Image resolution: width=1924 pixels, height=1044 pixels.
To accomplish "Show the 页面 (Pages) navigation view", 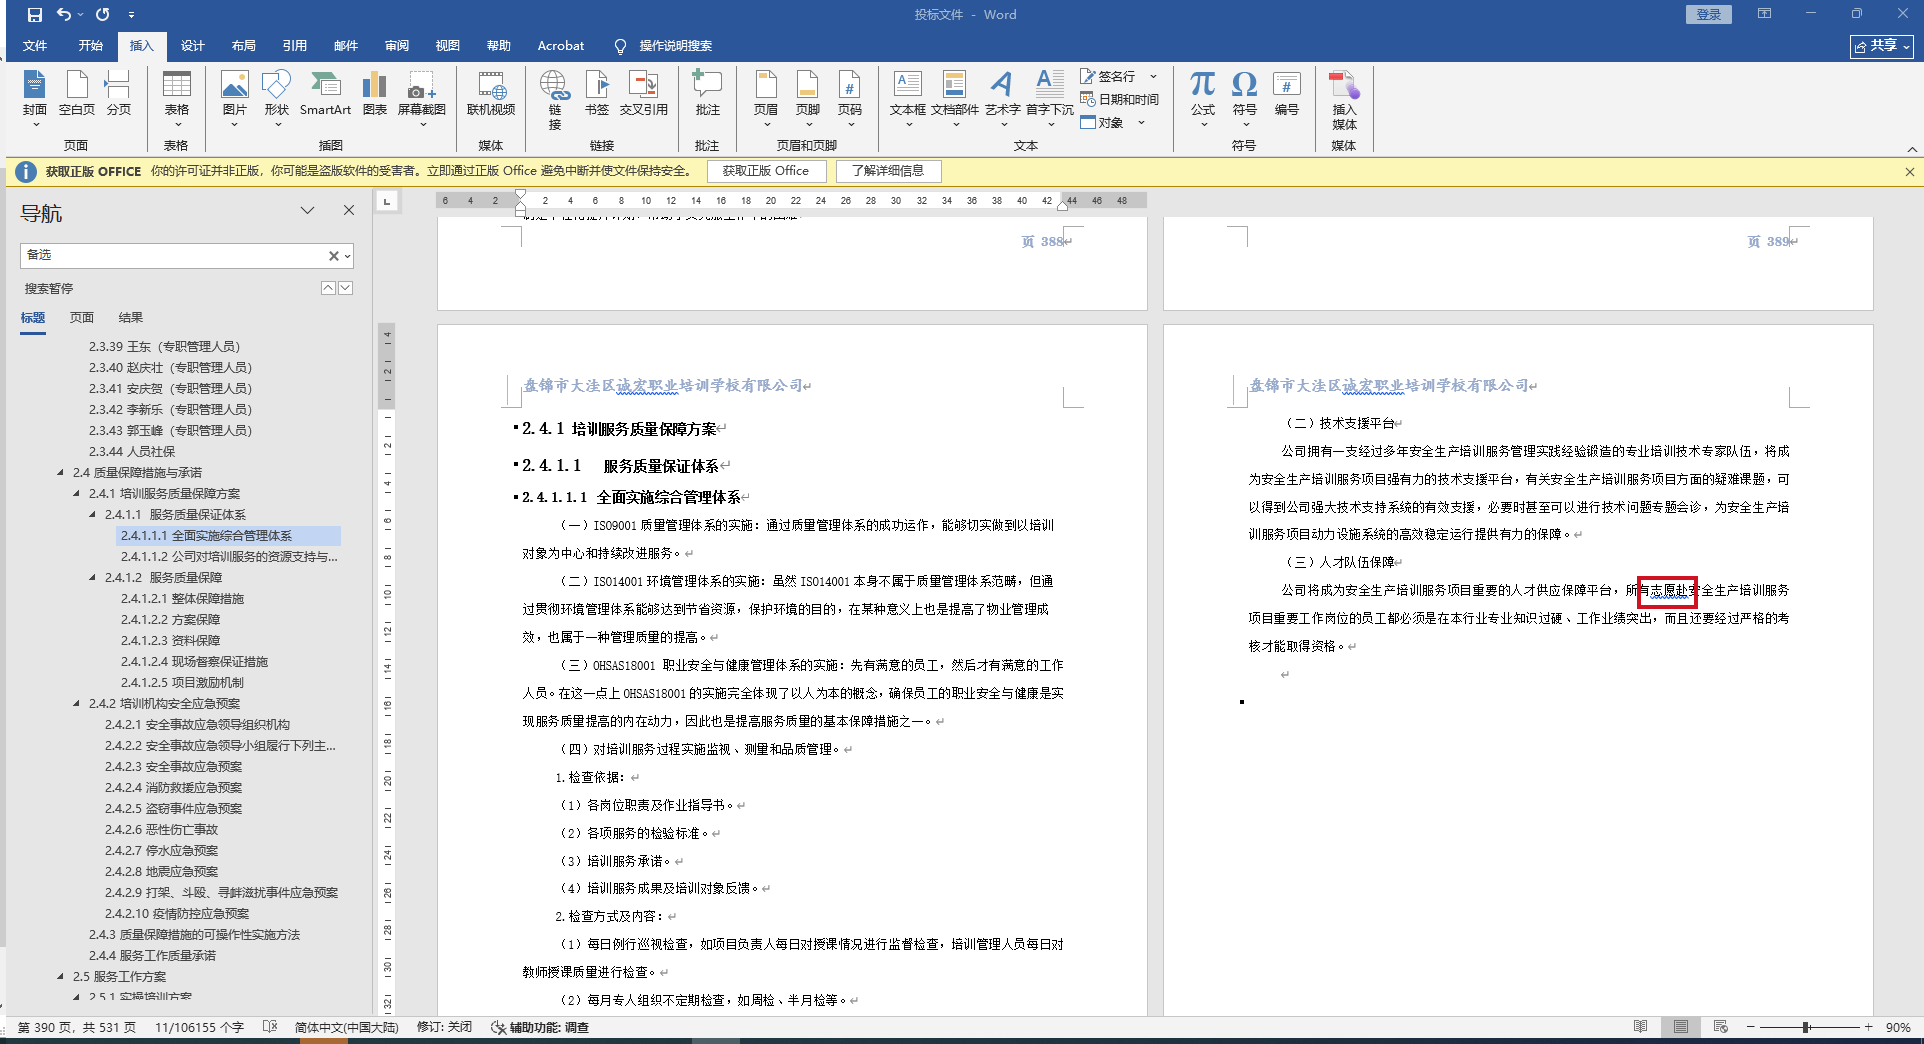I will [x=82, y=318].
